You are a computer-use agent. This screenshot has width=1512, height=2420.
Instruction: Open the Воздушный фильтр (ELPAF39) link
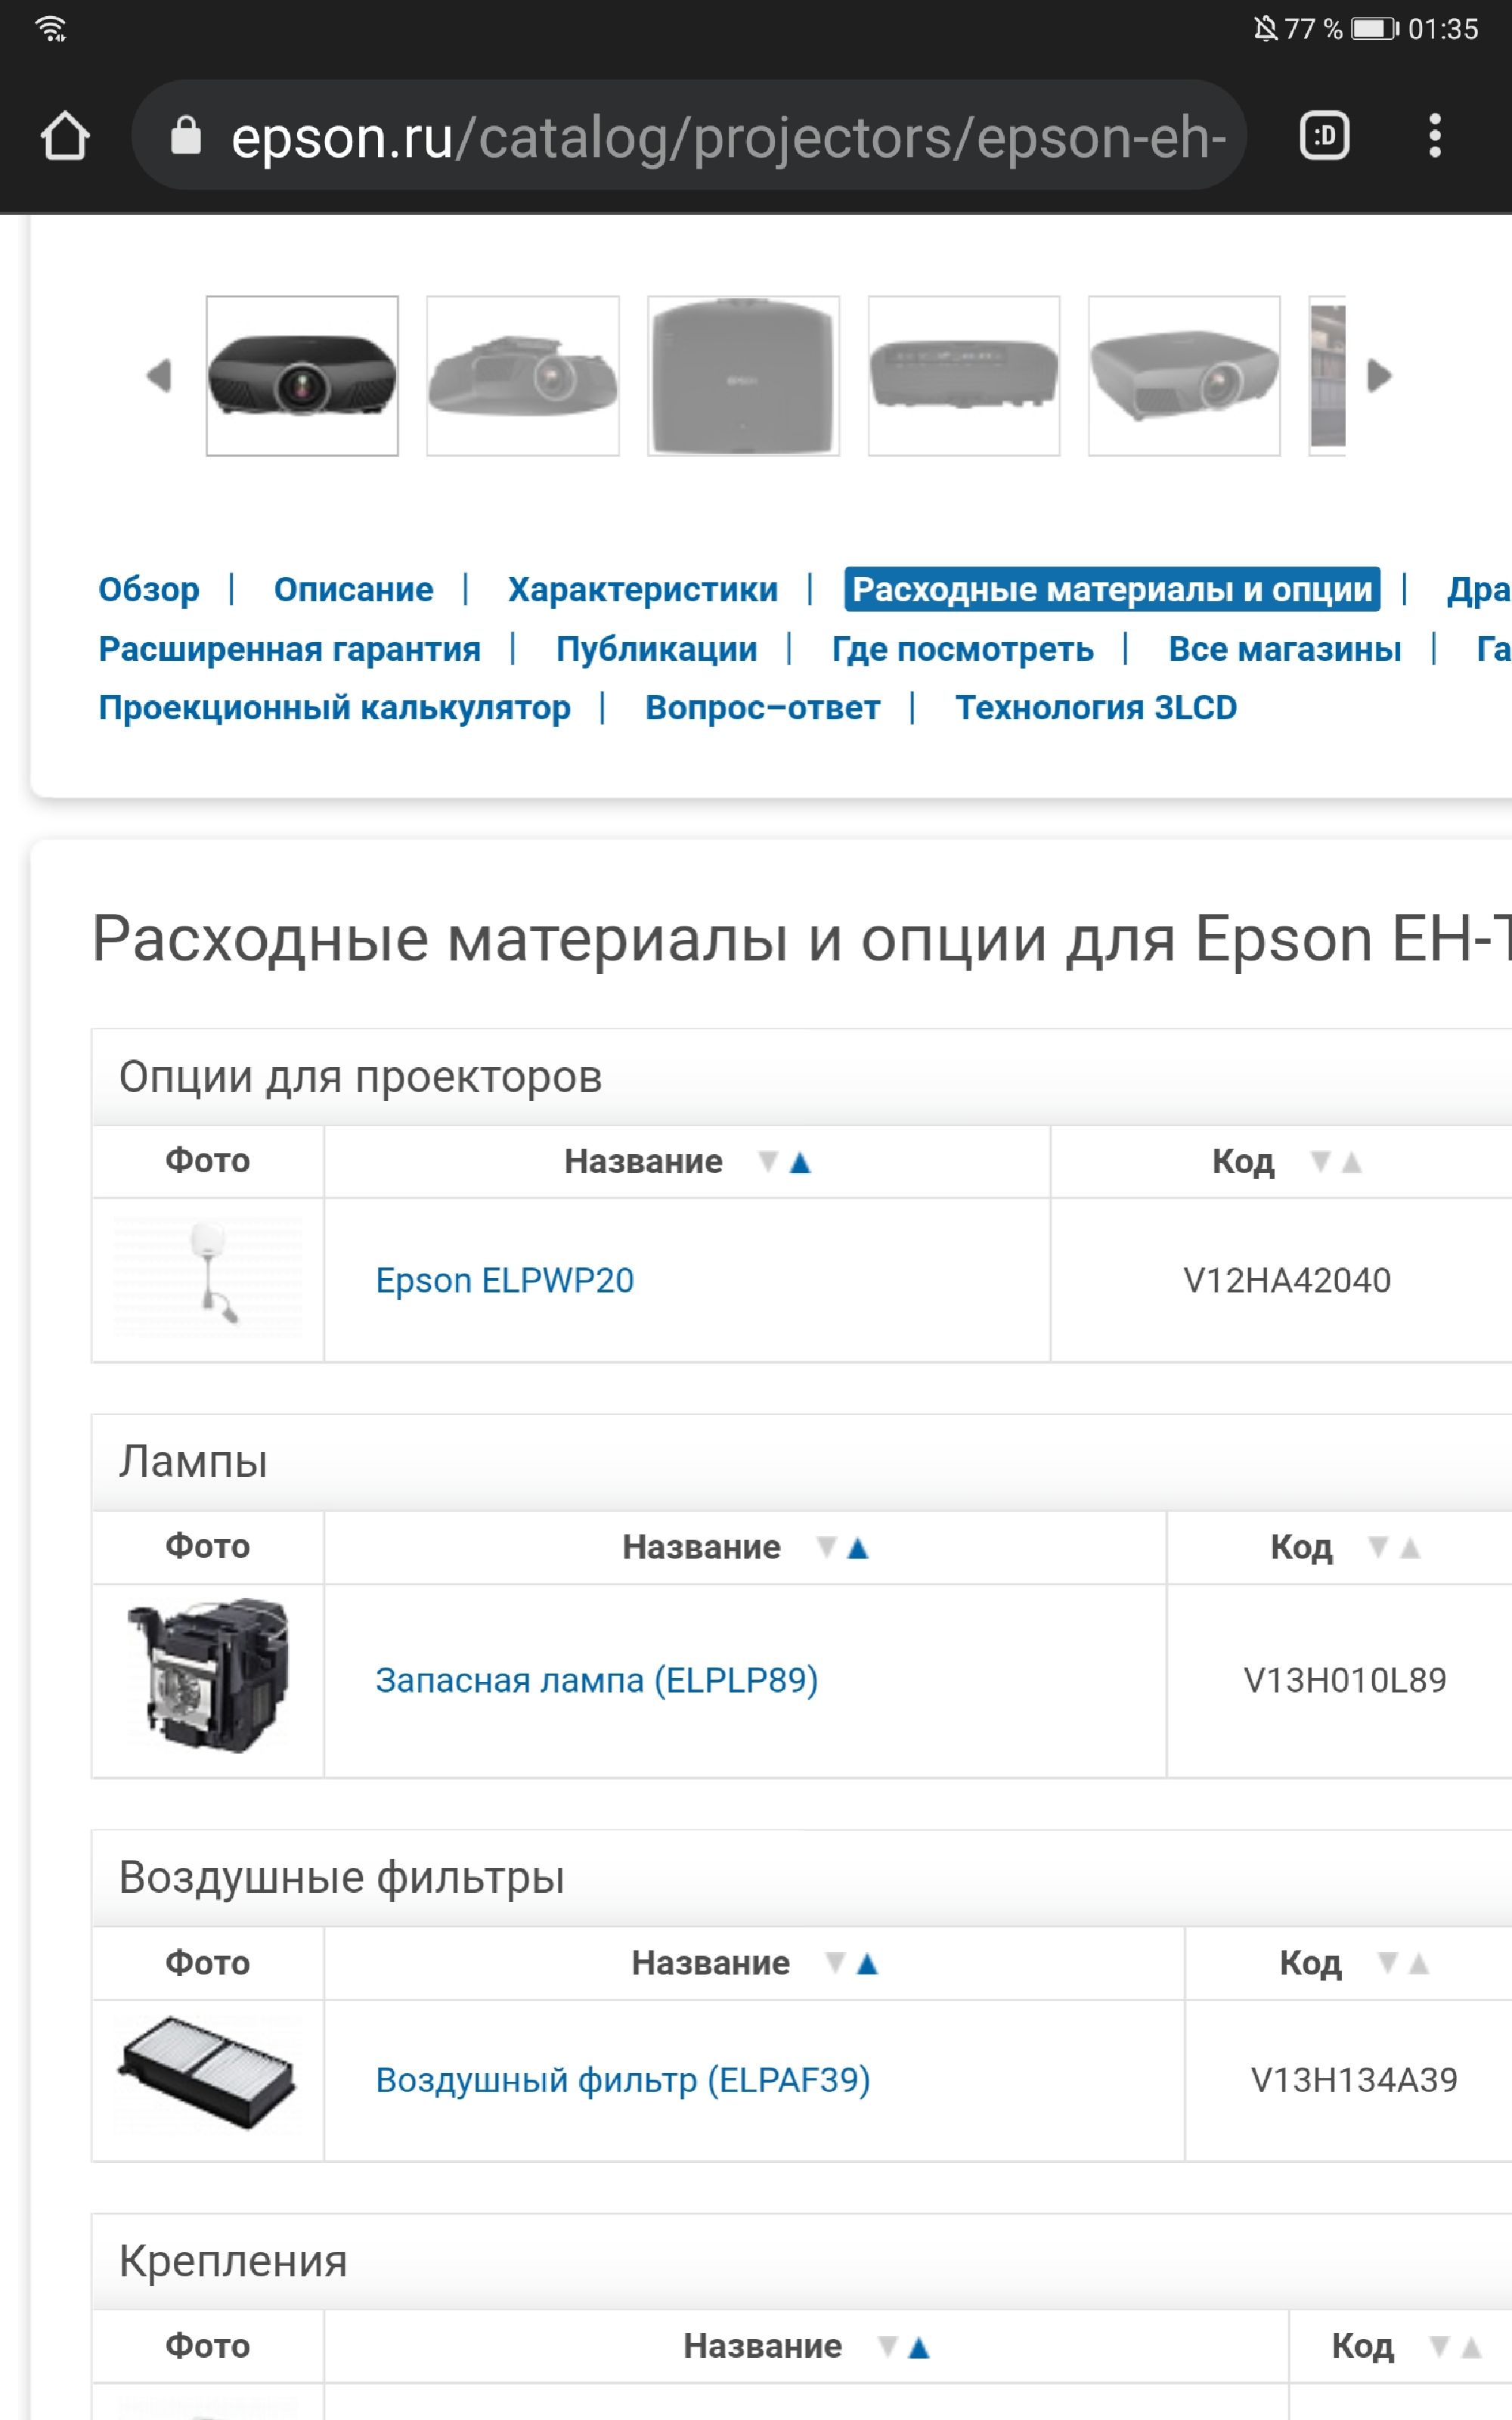click(x=622, y=2081)
